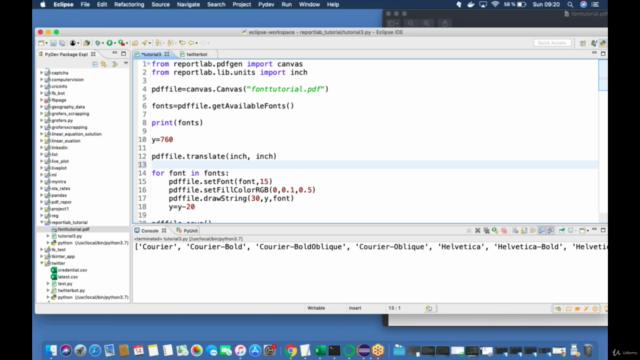Maximize the editor area
The width and height of the screenshot is (640, 360).
[603, 53]
